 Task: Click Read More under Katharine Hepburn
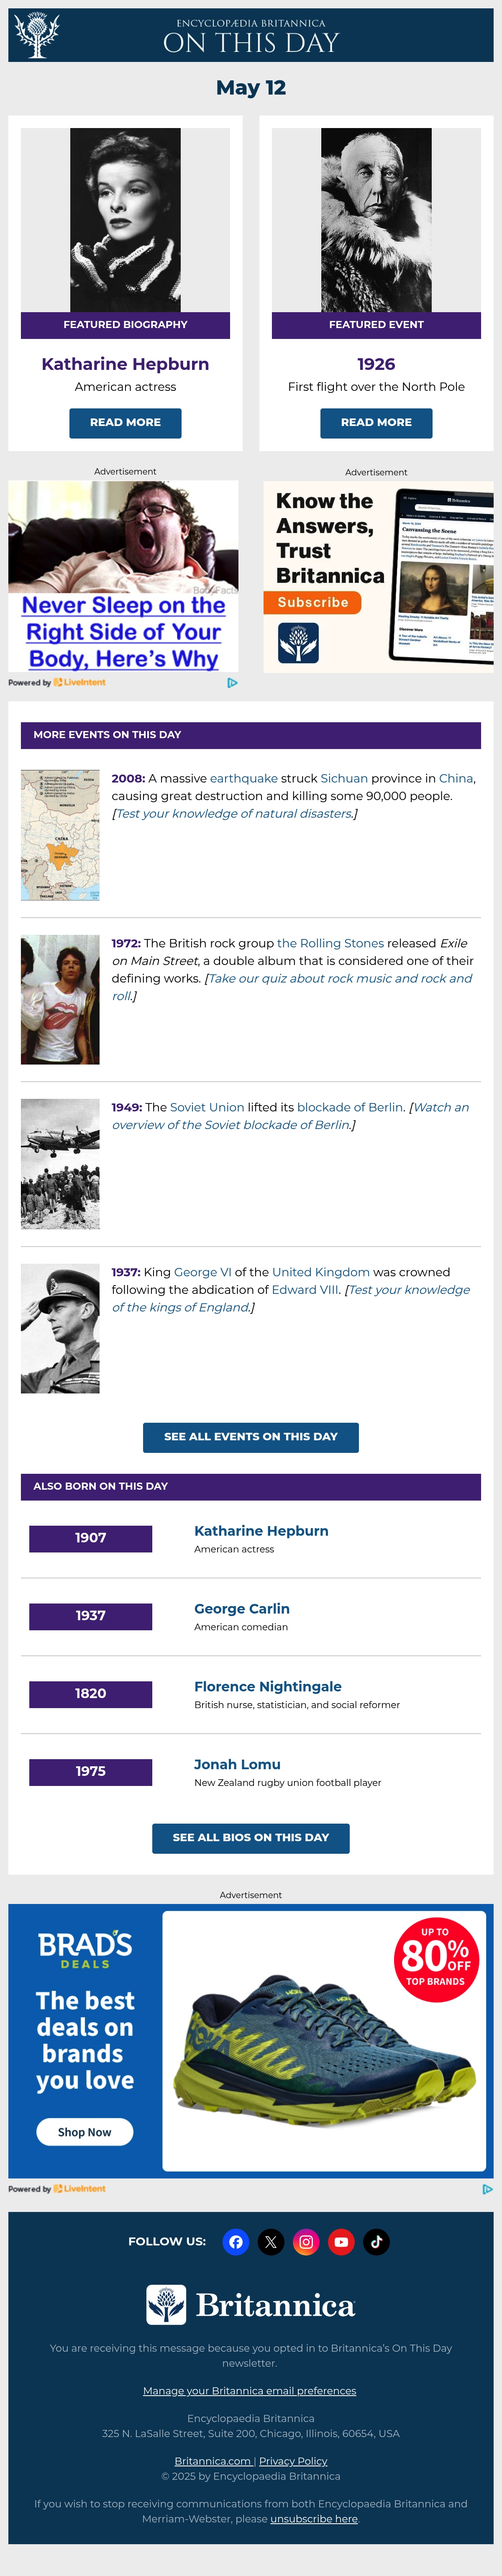(x=125, y=423)
